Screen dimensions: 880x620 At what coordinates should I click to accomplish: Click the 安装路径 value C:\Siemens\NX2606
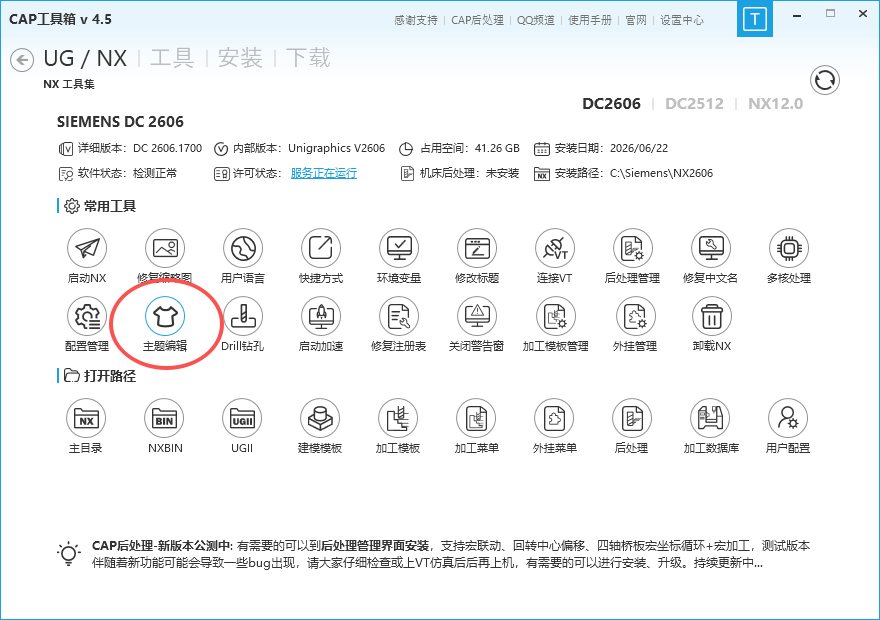662,173
